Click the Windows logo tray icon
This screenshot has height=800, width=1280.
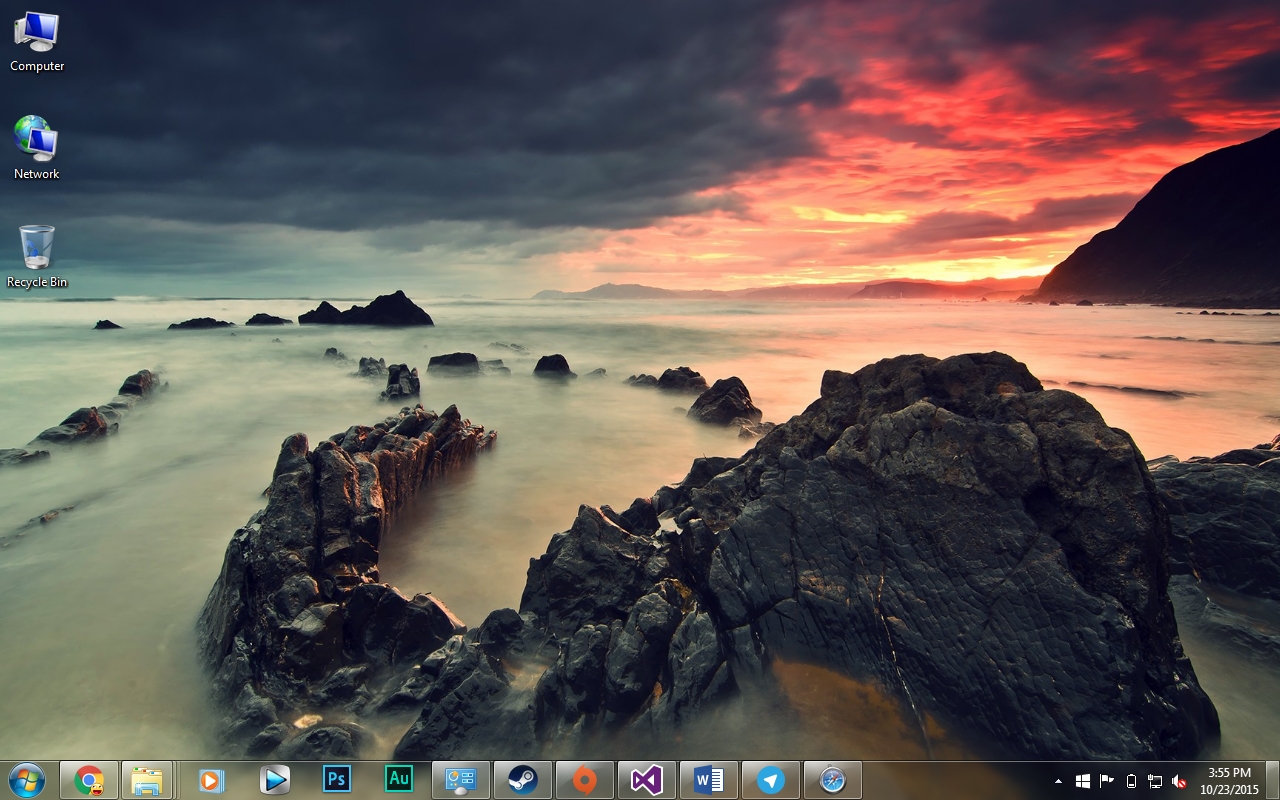coord(1083,781)
